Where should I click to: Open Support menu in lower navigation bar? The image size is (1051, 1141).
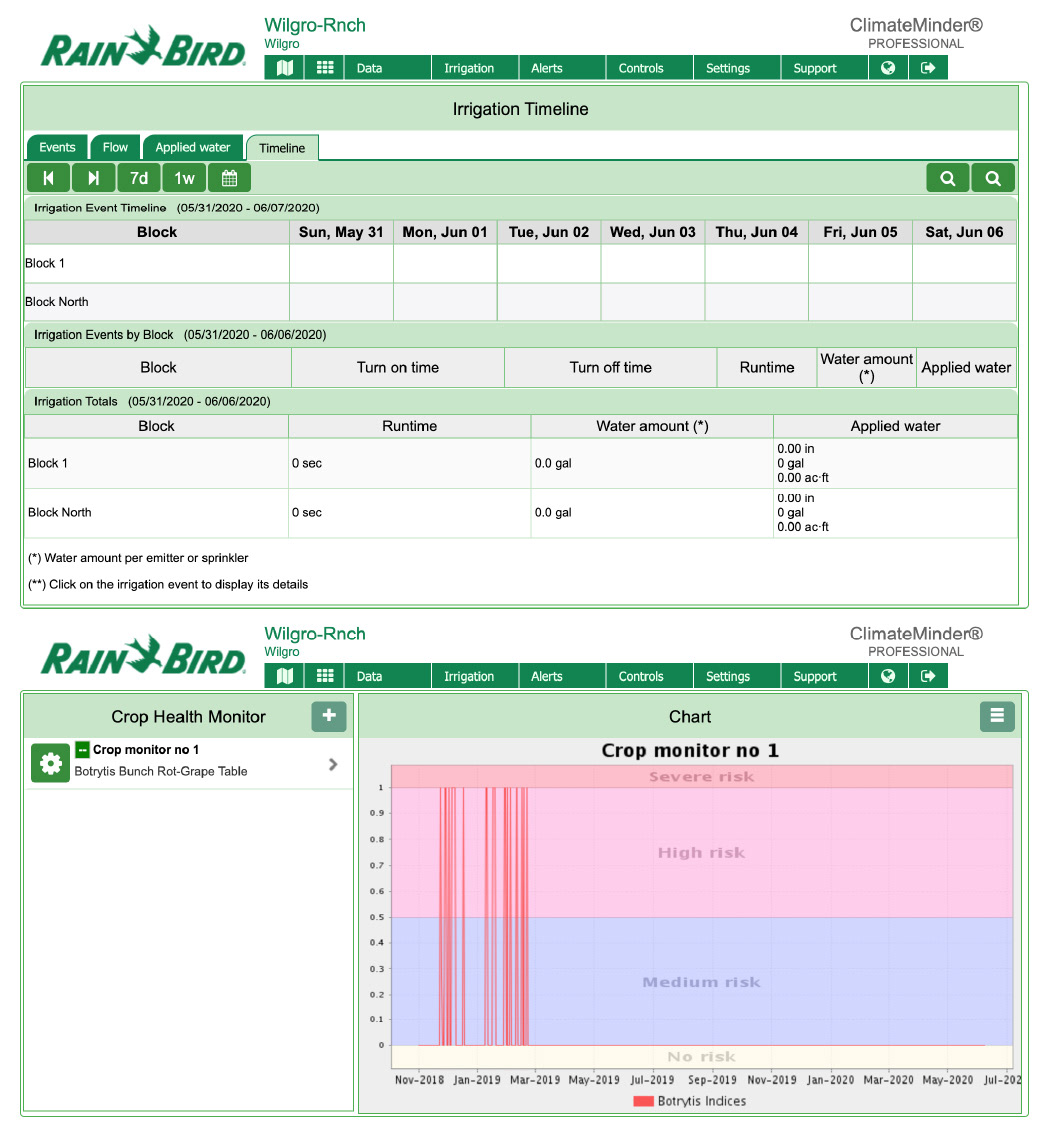point(824,676)
